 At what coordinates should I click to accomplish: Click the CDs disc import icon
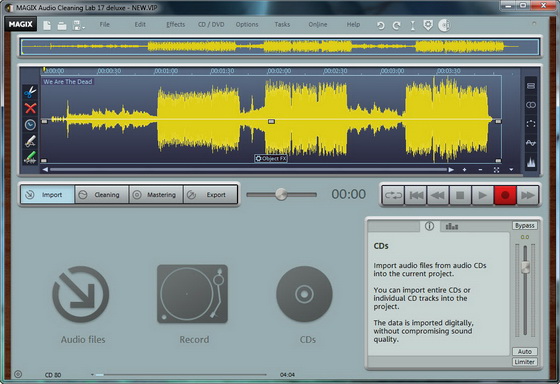(x=304, y=294)
